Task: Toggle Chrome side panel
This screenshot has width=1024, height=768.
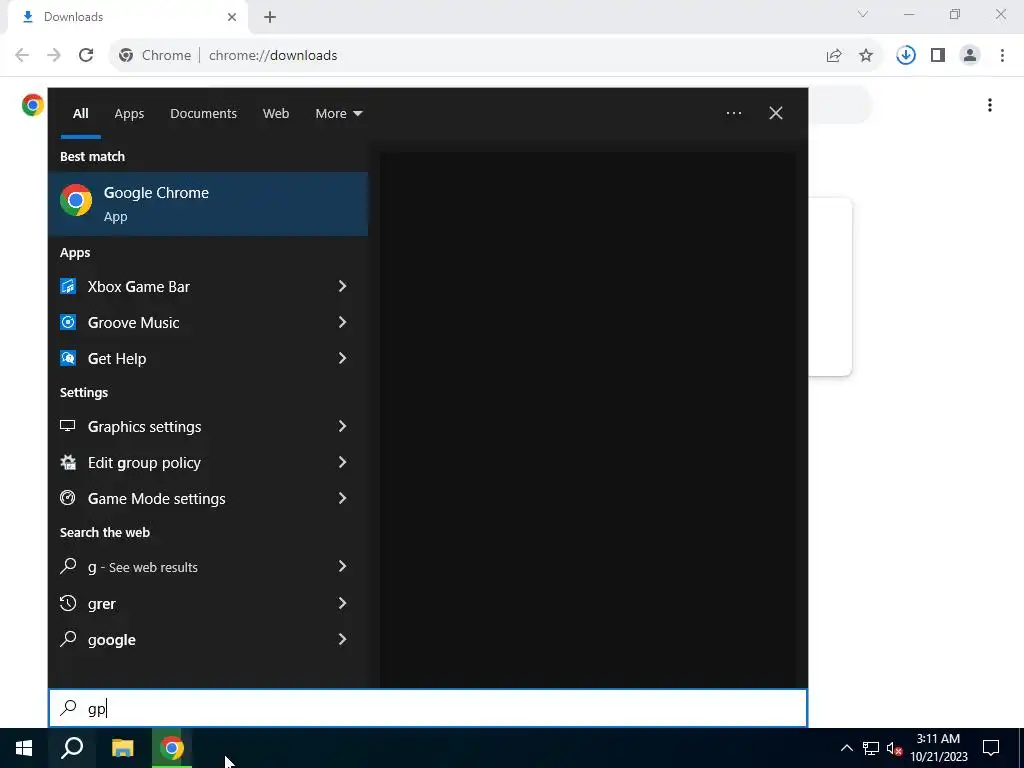Action: [938, 55]
